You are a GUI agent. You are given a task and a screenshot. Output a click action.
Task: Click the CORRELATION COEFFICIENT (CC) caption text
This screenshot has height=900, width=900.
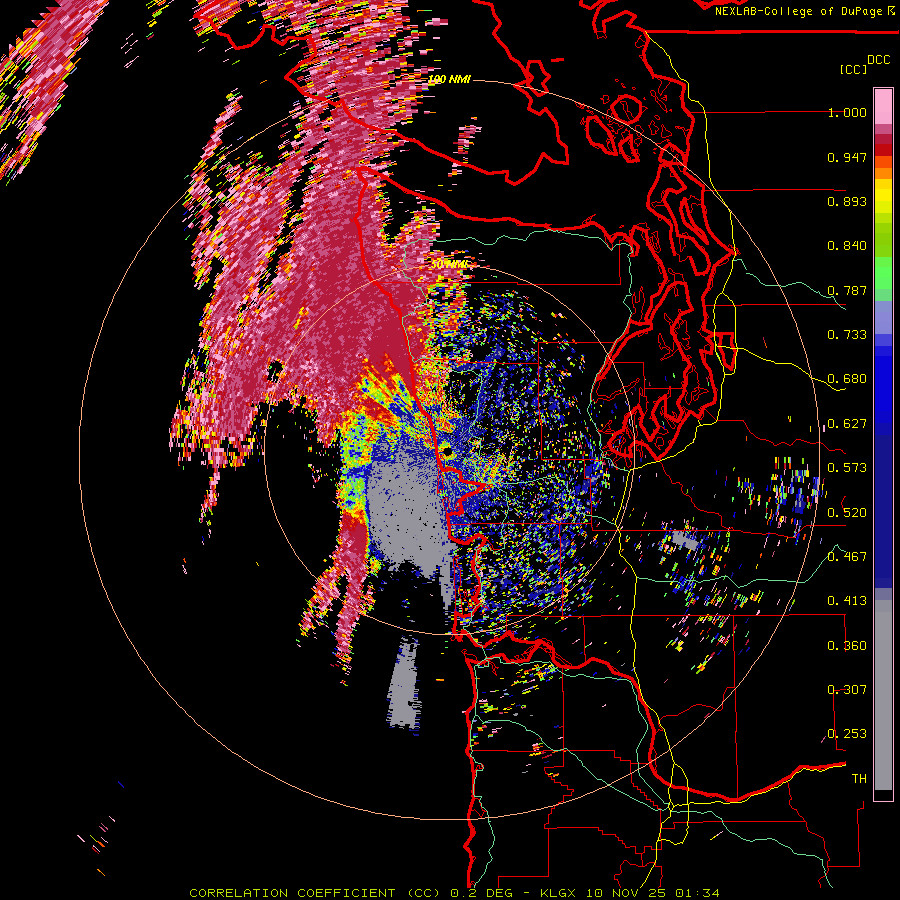pyautogui.click(x=315, y=893)
